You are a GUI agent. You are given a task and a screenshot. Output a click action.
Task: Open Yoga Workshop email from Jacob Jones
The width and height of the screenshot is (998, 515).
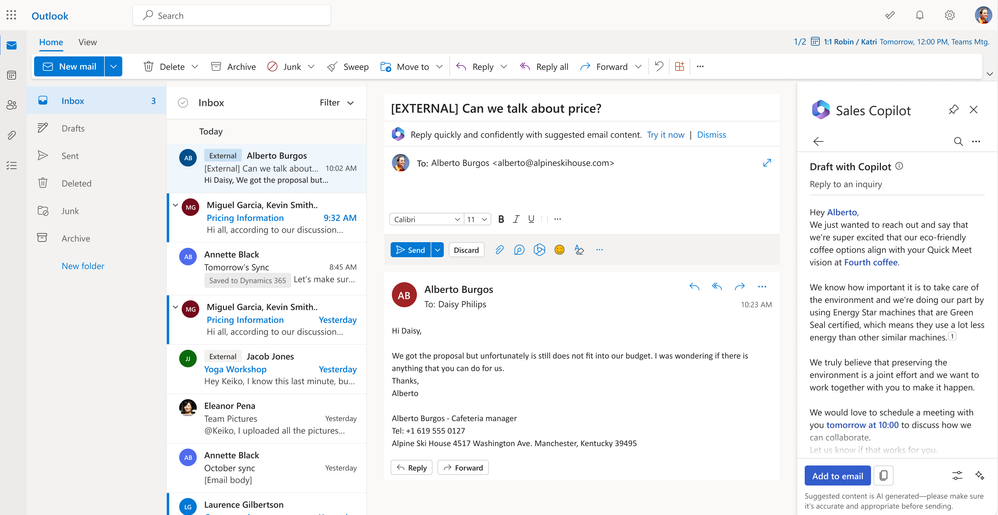click(x=267, y=369)
